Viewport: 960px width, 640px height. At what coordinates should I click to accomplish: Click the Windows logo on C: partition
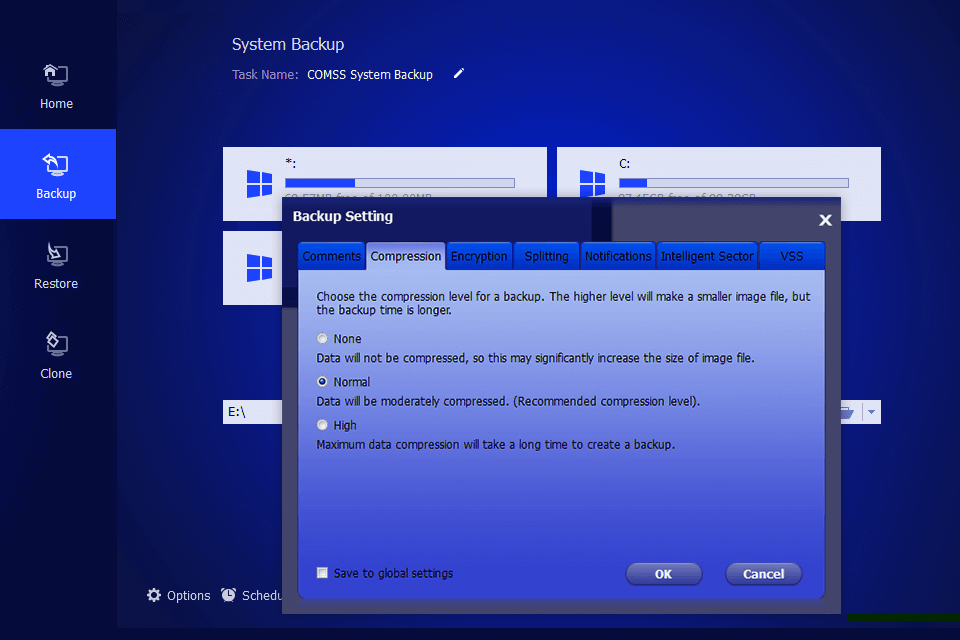(x=592, y=183)
